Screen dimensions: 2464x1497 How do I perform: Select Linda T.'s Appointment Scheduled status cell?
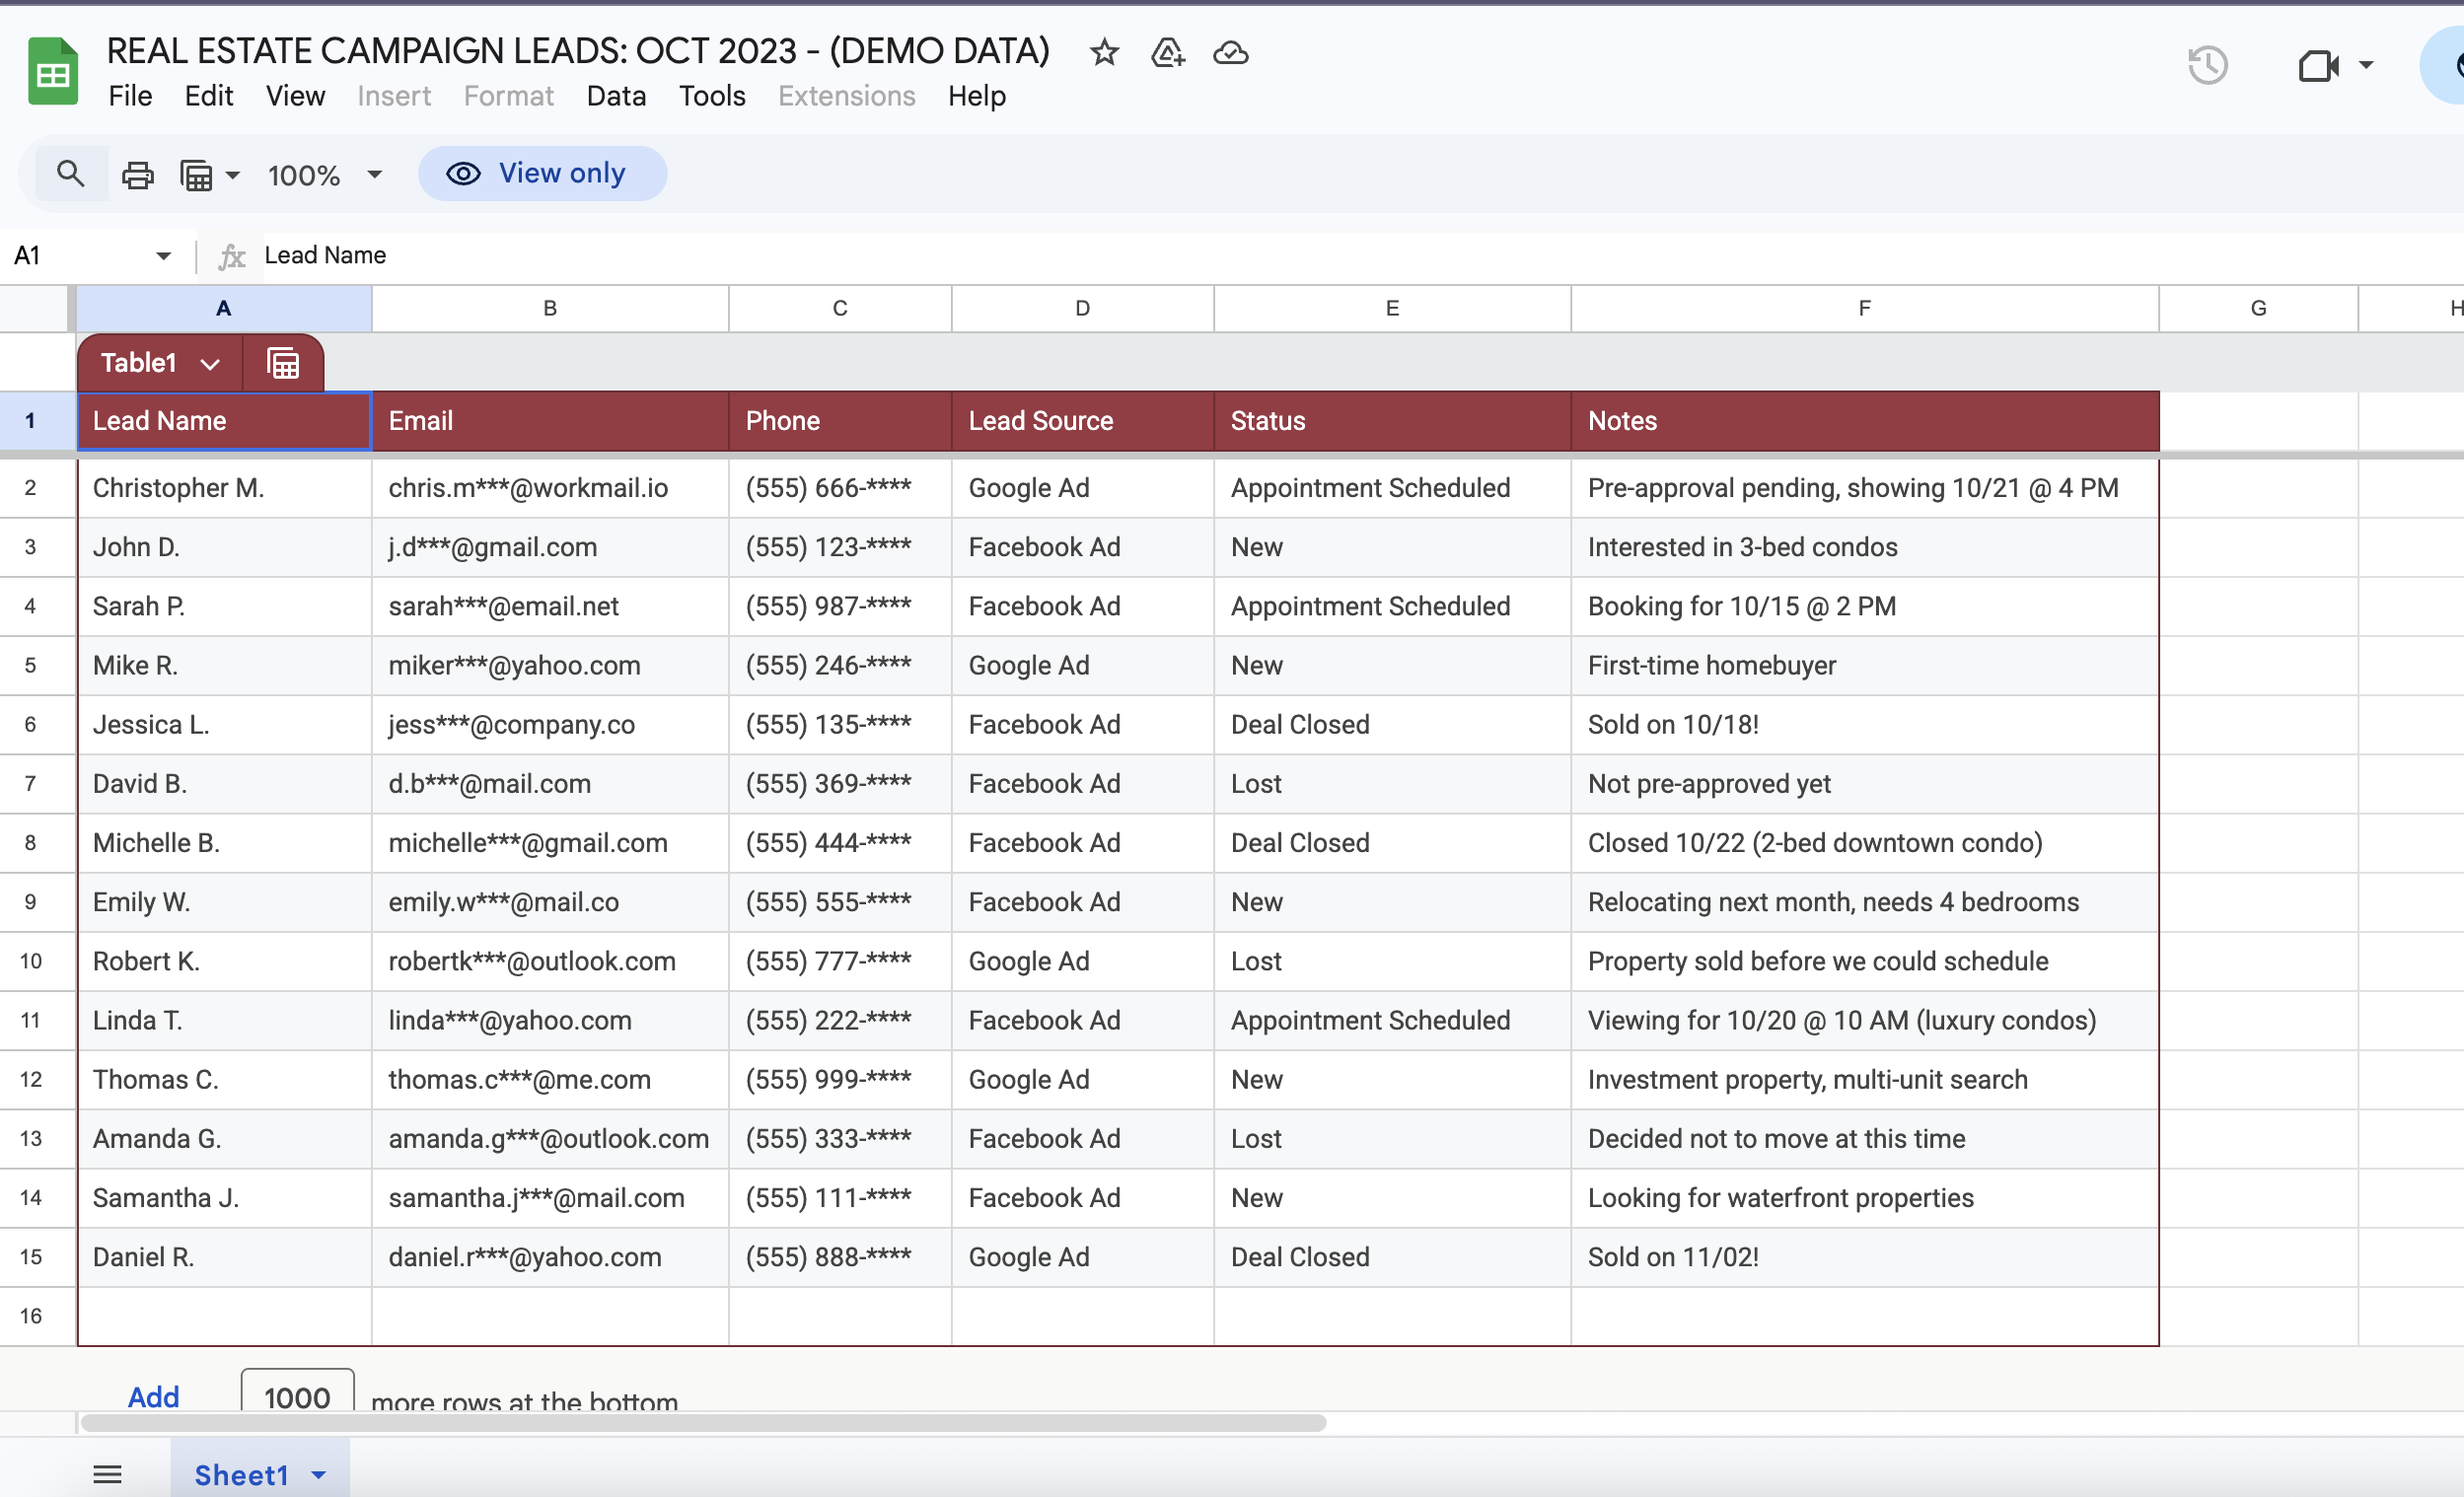pos(1392,1020)
